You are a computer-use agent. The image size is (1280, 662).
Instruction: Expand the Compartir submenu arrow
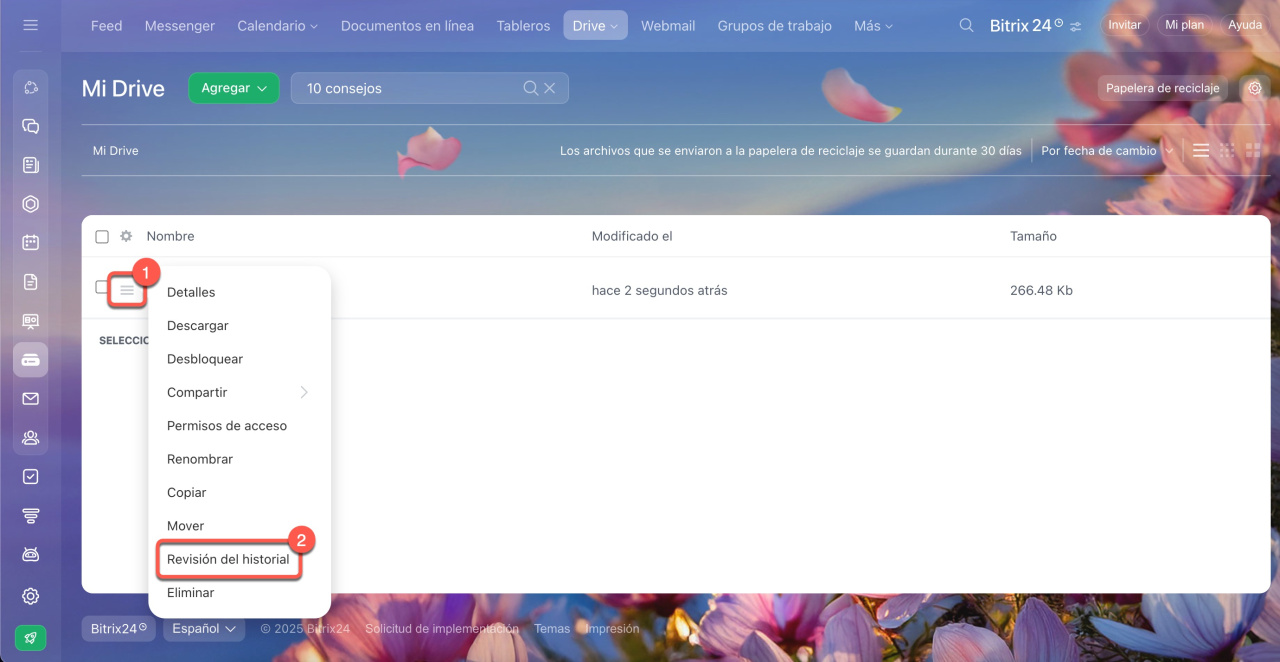tap(304, 392)
